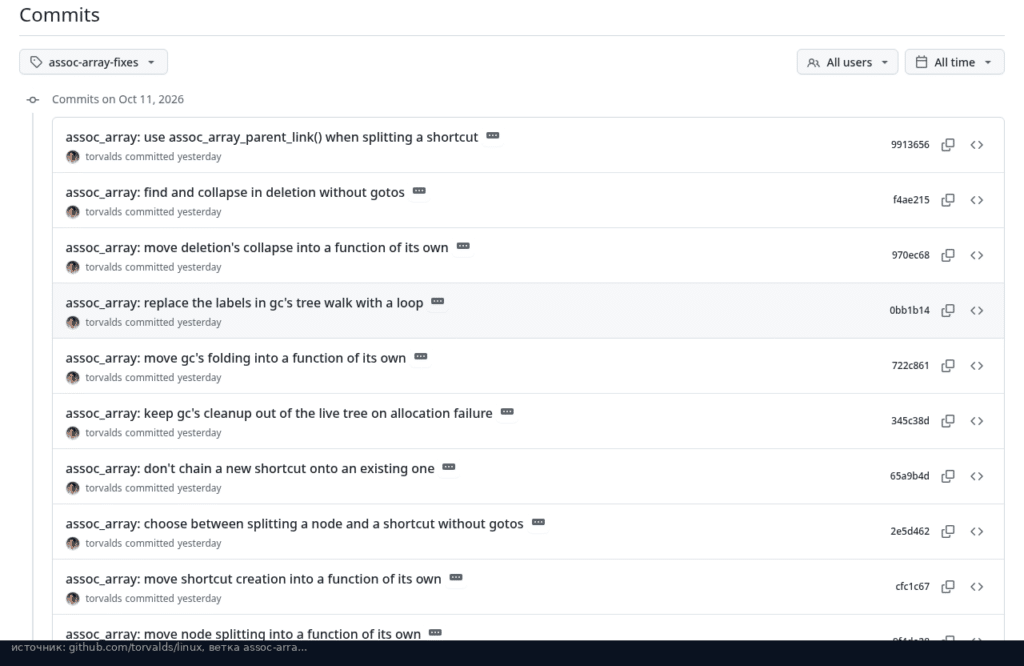Expand description of 'move shortcut creation' commit
Image resolution: width=1024 pixels, height=666 pixels.
pyautogui.click(x=456, y=577)
